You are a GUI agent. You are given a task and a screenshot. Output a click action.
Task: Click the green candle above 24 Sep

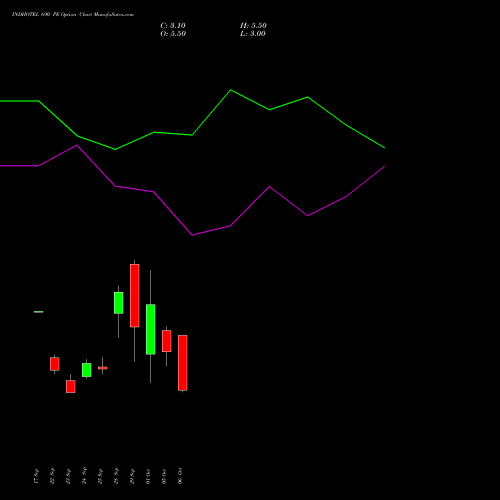pos(87,370)
